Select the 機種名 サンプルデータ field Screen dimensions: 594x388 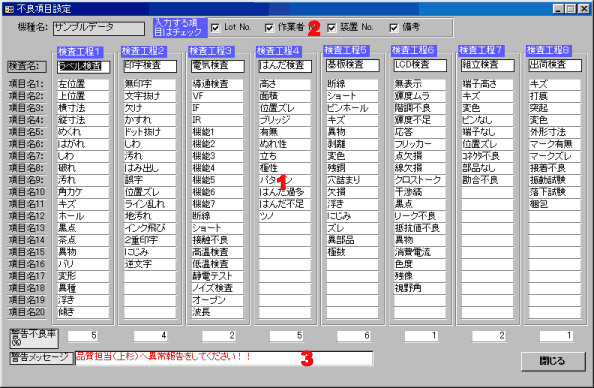click(x=99, y=28)
